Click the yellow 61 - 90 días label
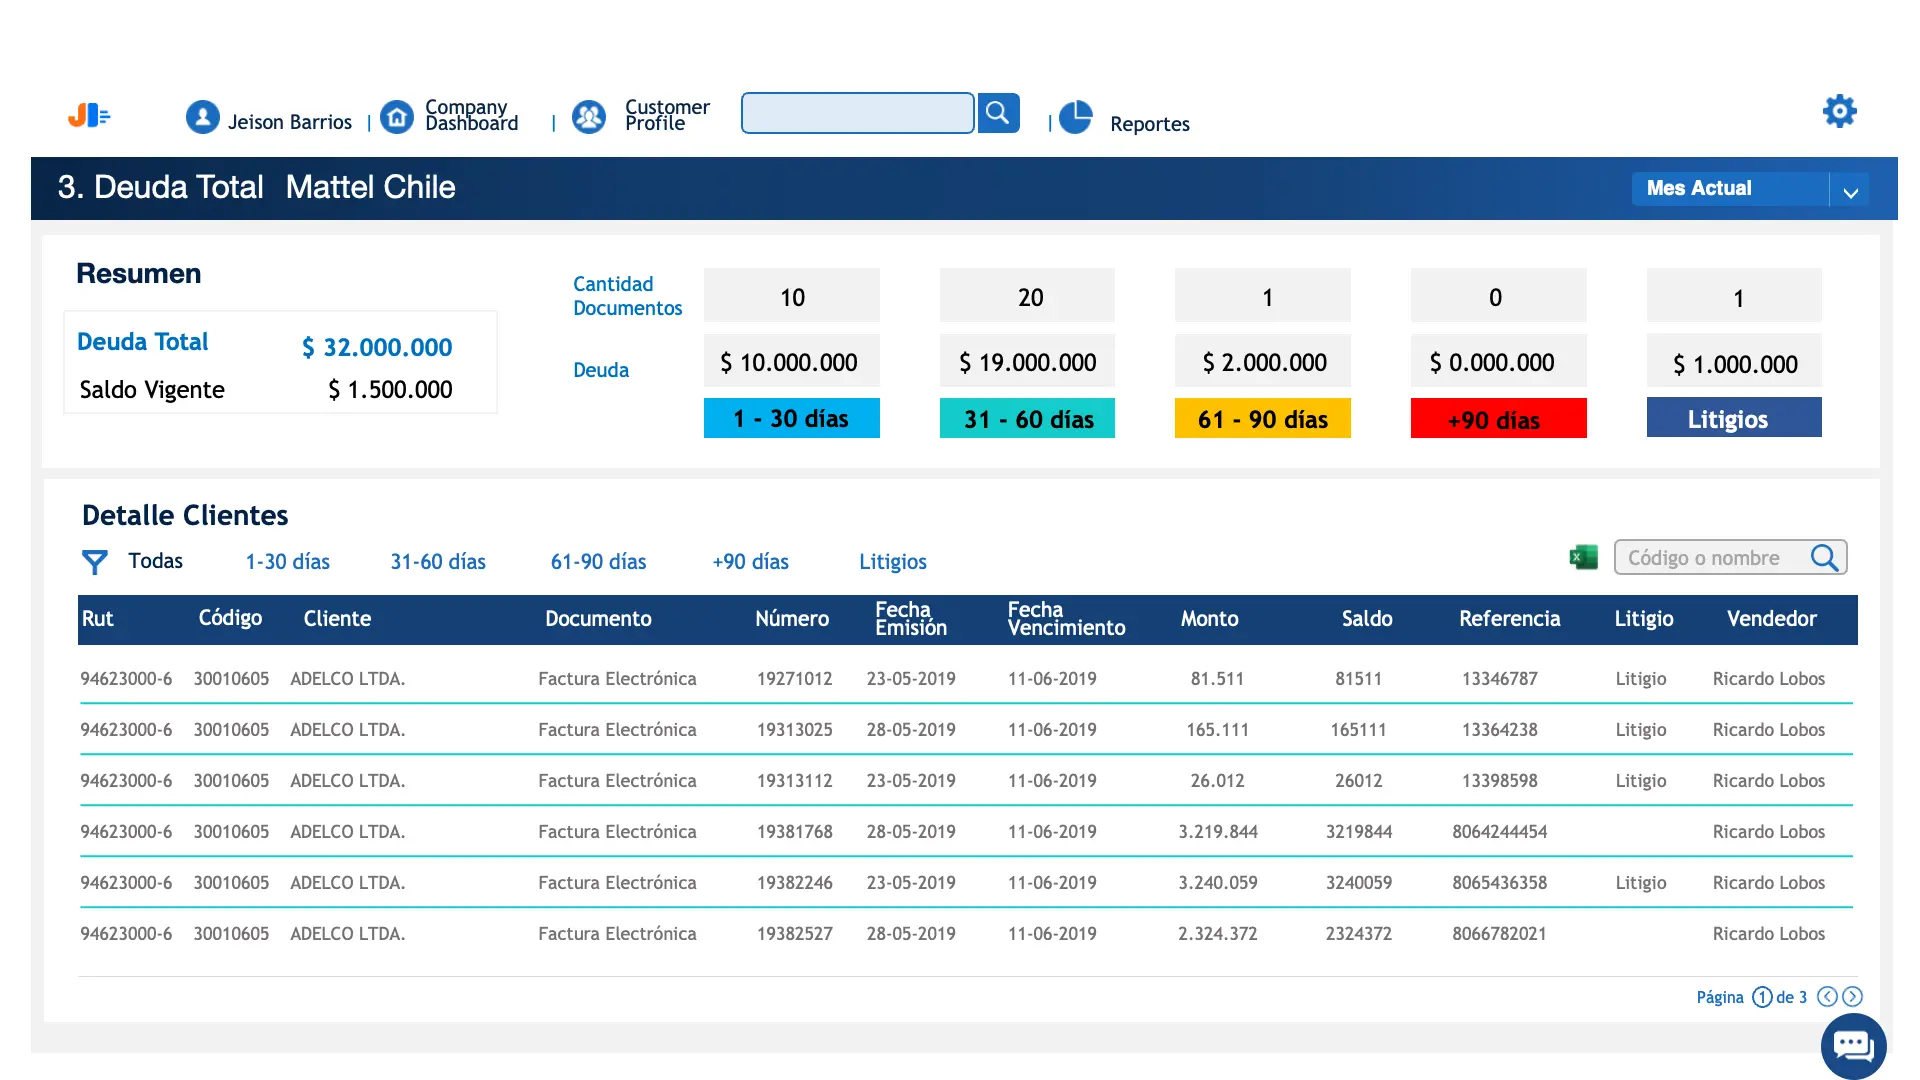This screenshot has height=1080, width=1920. [1262, 419]
